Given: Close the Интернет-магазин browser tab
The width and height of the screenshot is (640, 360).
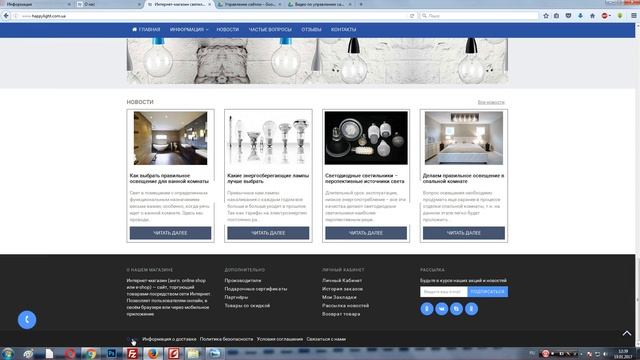Looking at the screenshot, I should 209,4.
